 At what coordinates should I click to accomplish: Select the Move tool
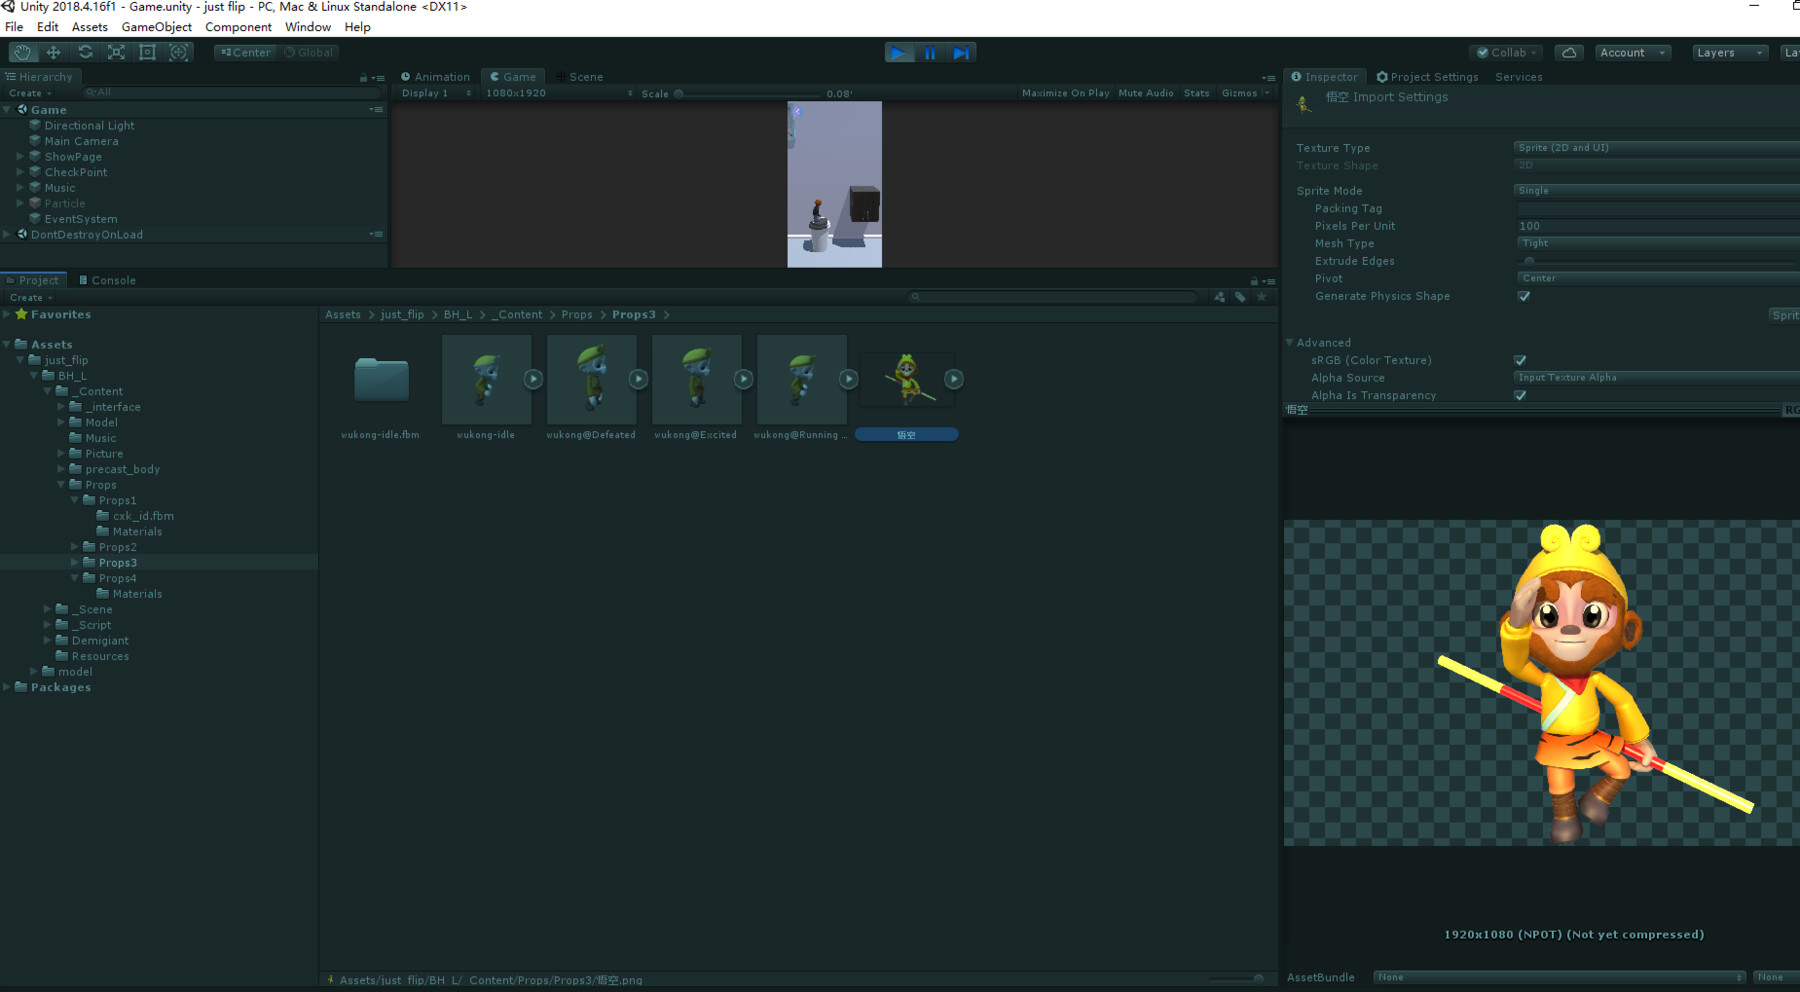[53, 52]
